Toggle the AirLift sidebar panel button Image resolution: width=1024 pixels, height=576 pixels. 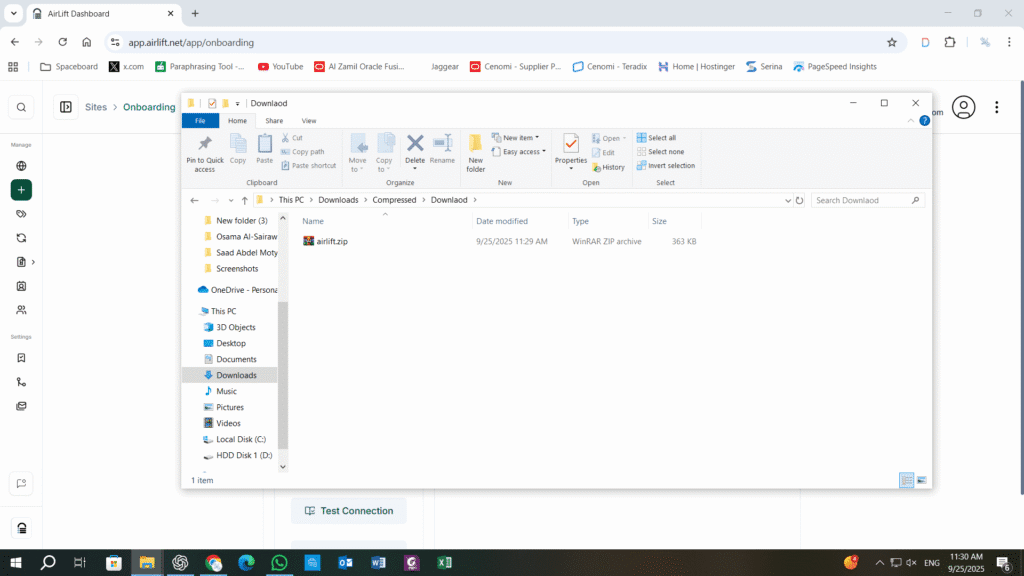point(66,107)
